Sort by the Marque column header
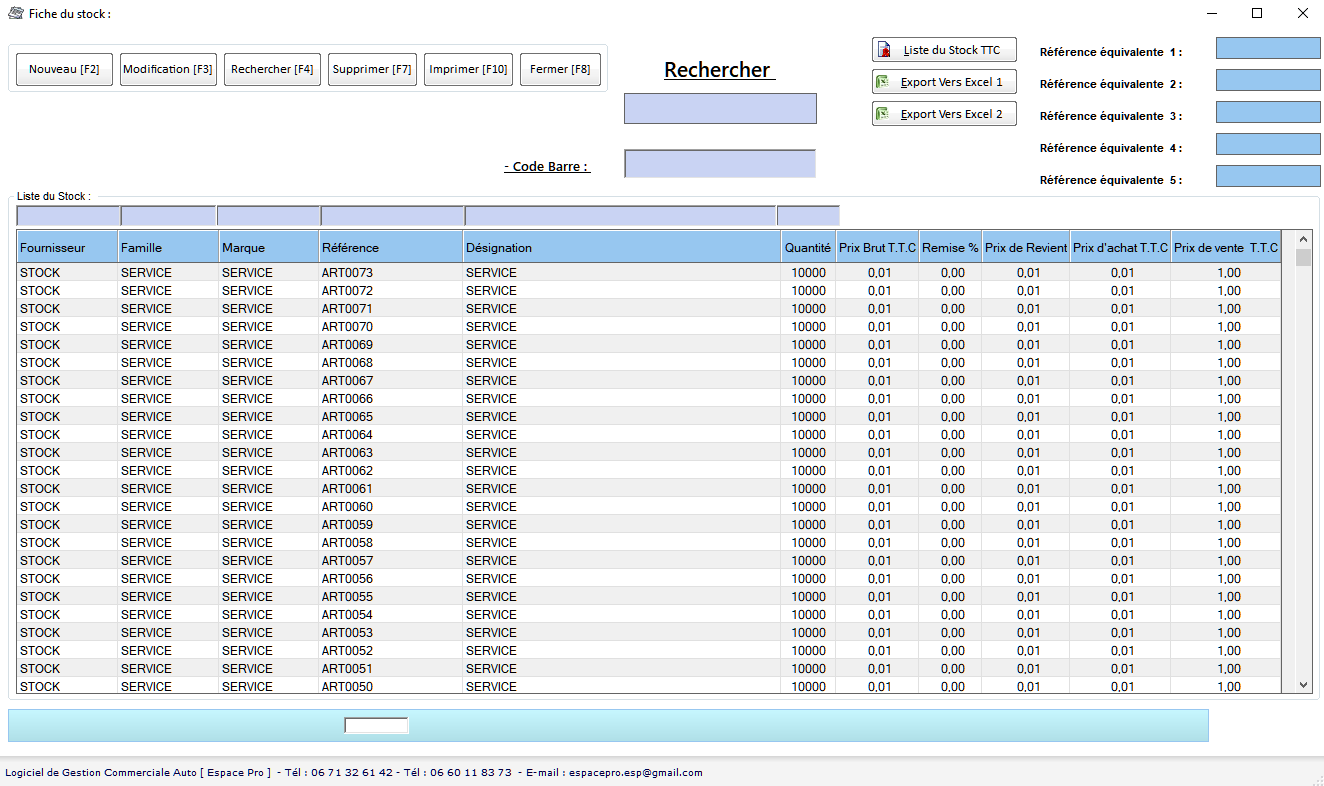The image size is (1324, 786). pyautogui.click(x=269, y=248)
